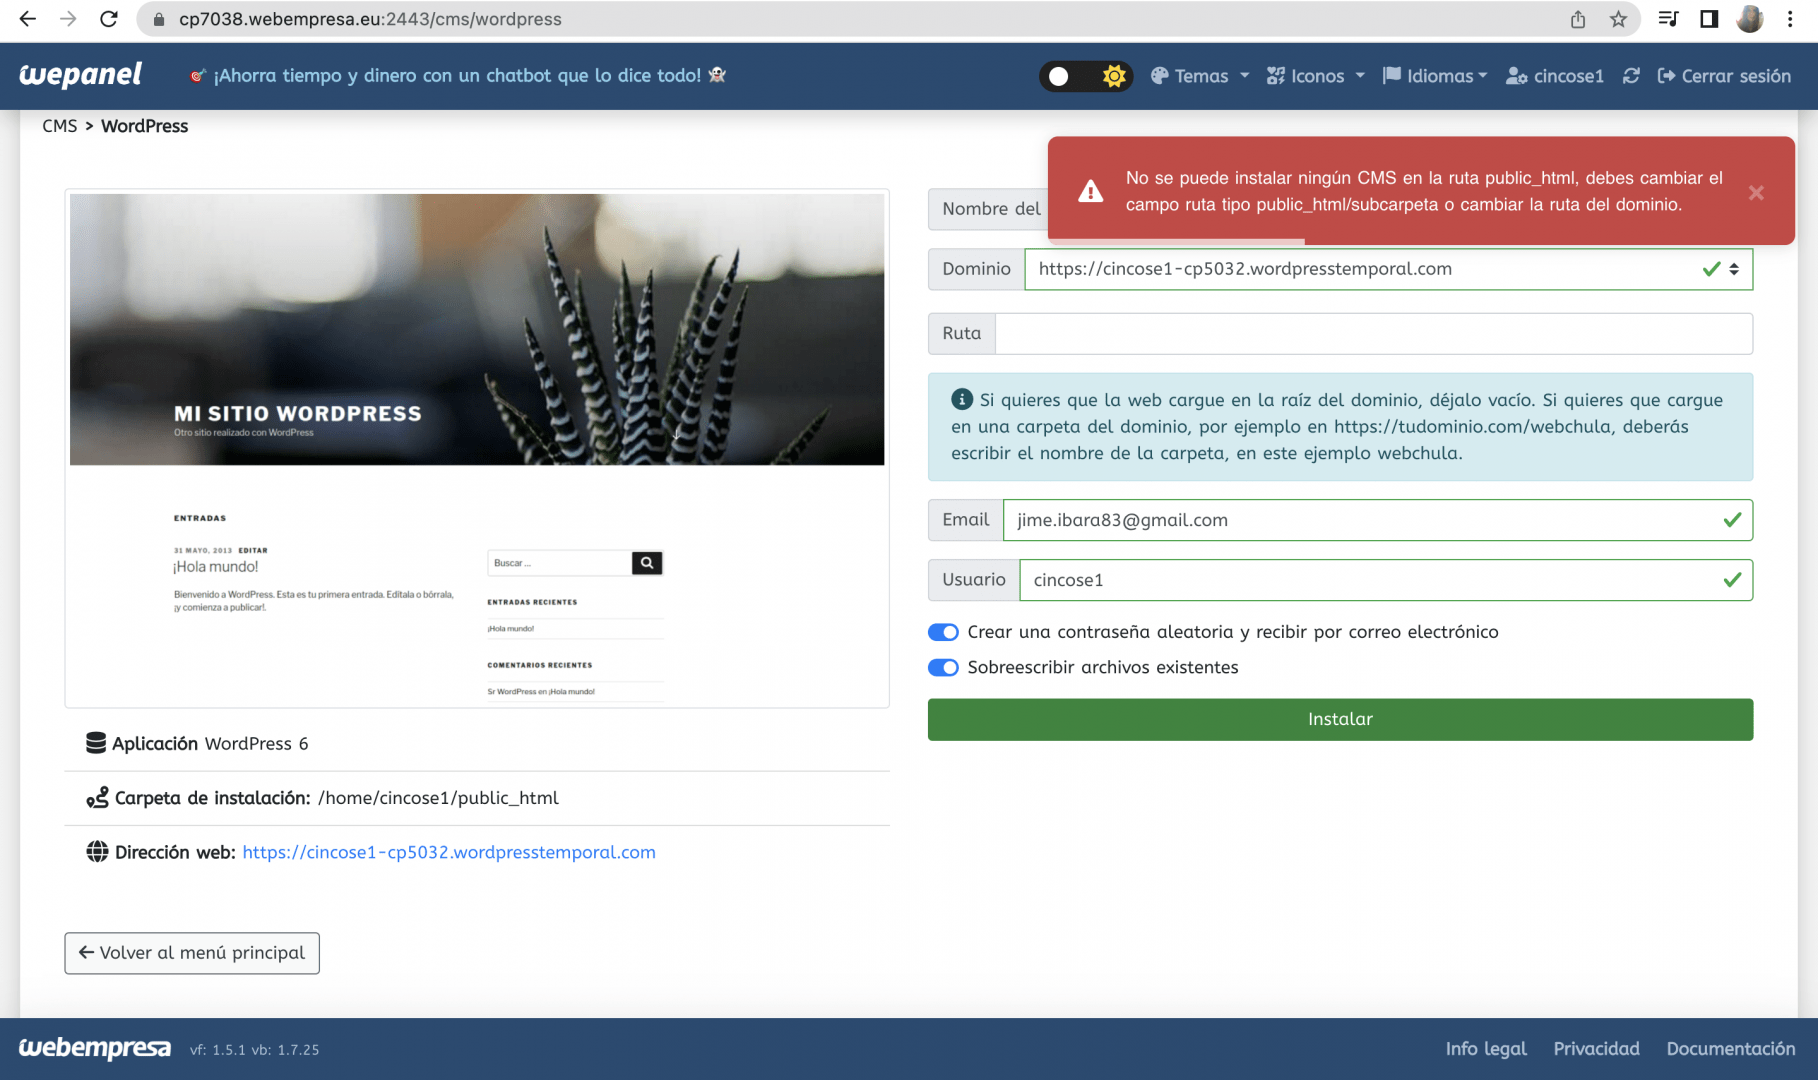Open Privacidad footer link
This screenshot has width=1818, height=1080.
(1596, 1048)
